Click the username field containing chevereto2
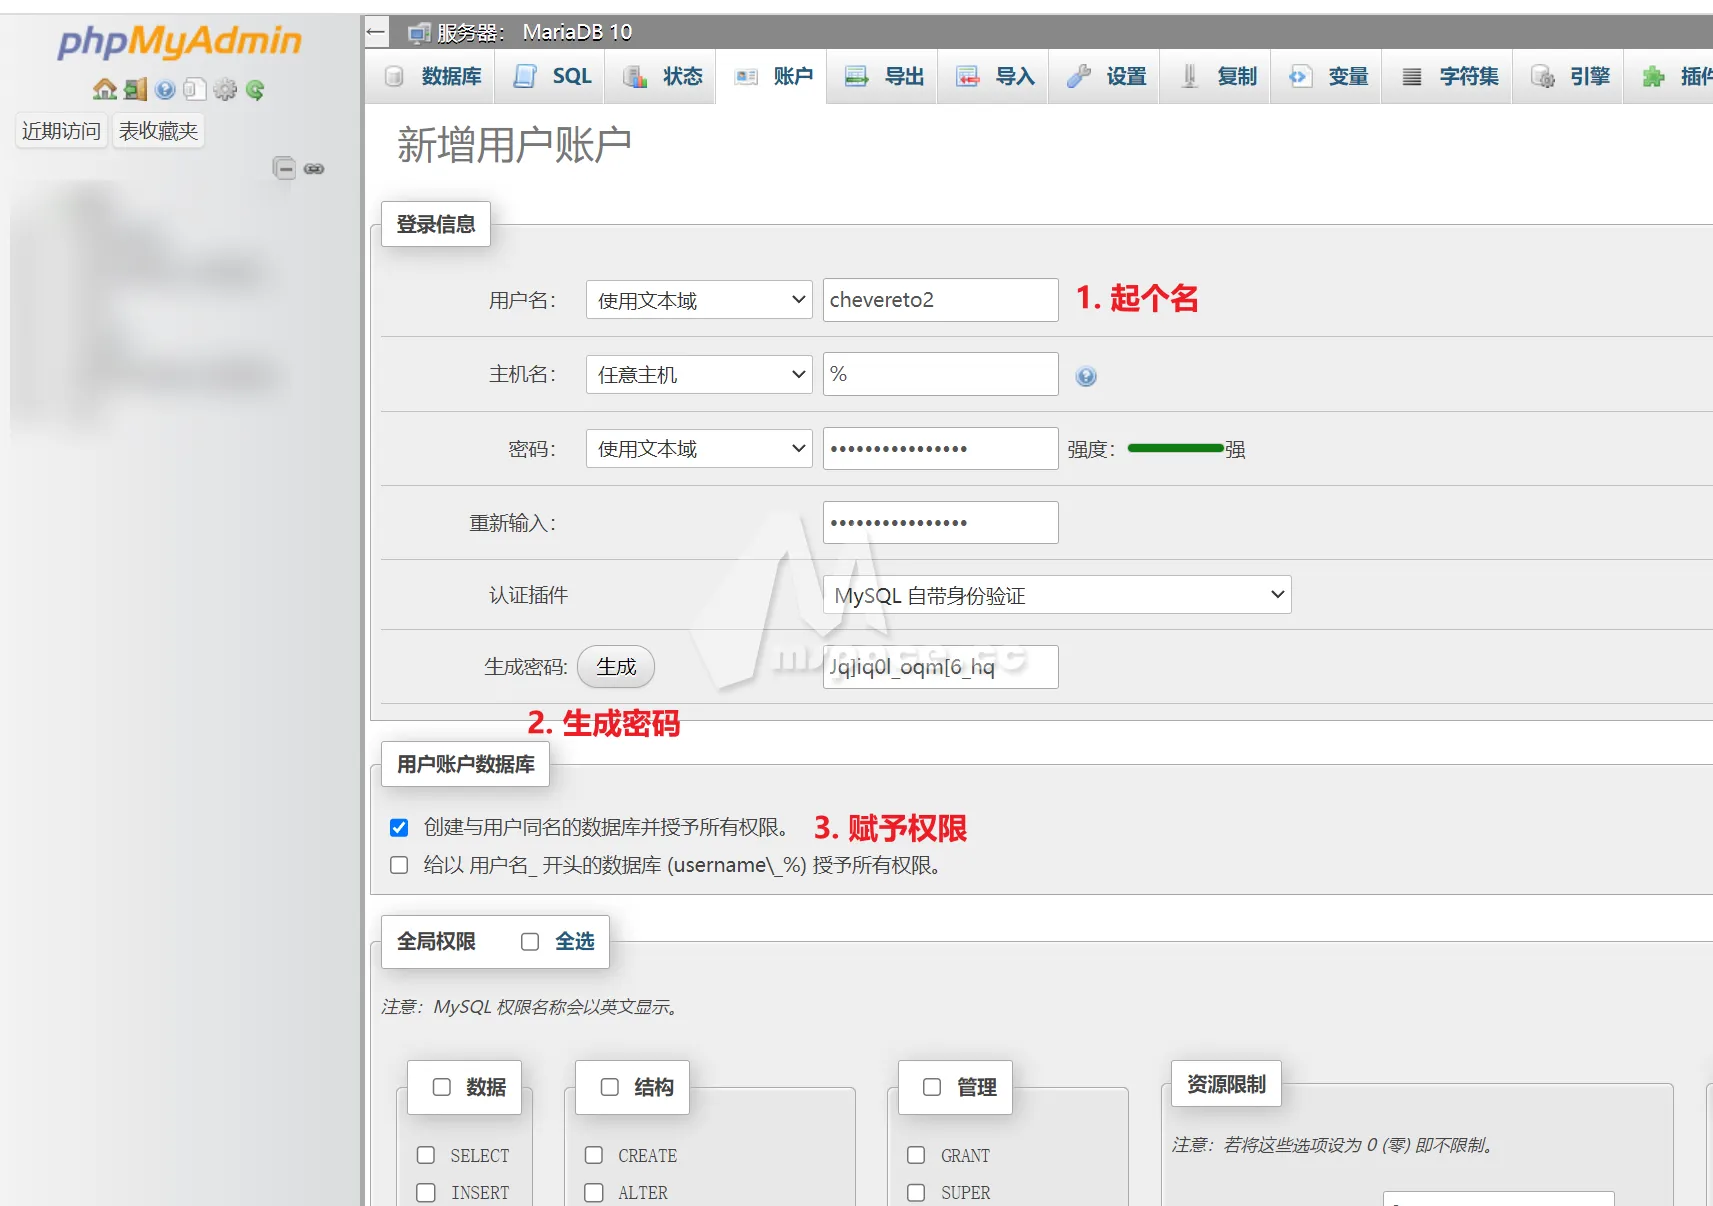Screen dimensions: 1713x1206 click(x=940, y=300)
